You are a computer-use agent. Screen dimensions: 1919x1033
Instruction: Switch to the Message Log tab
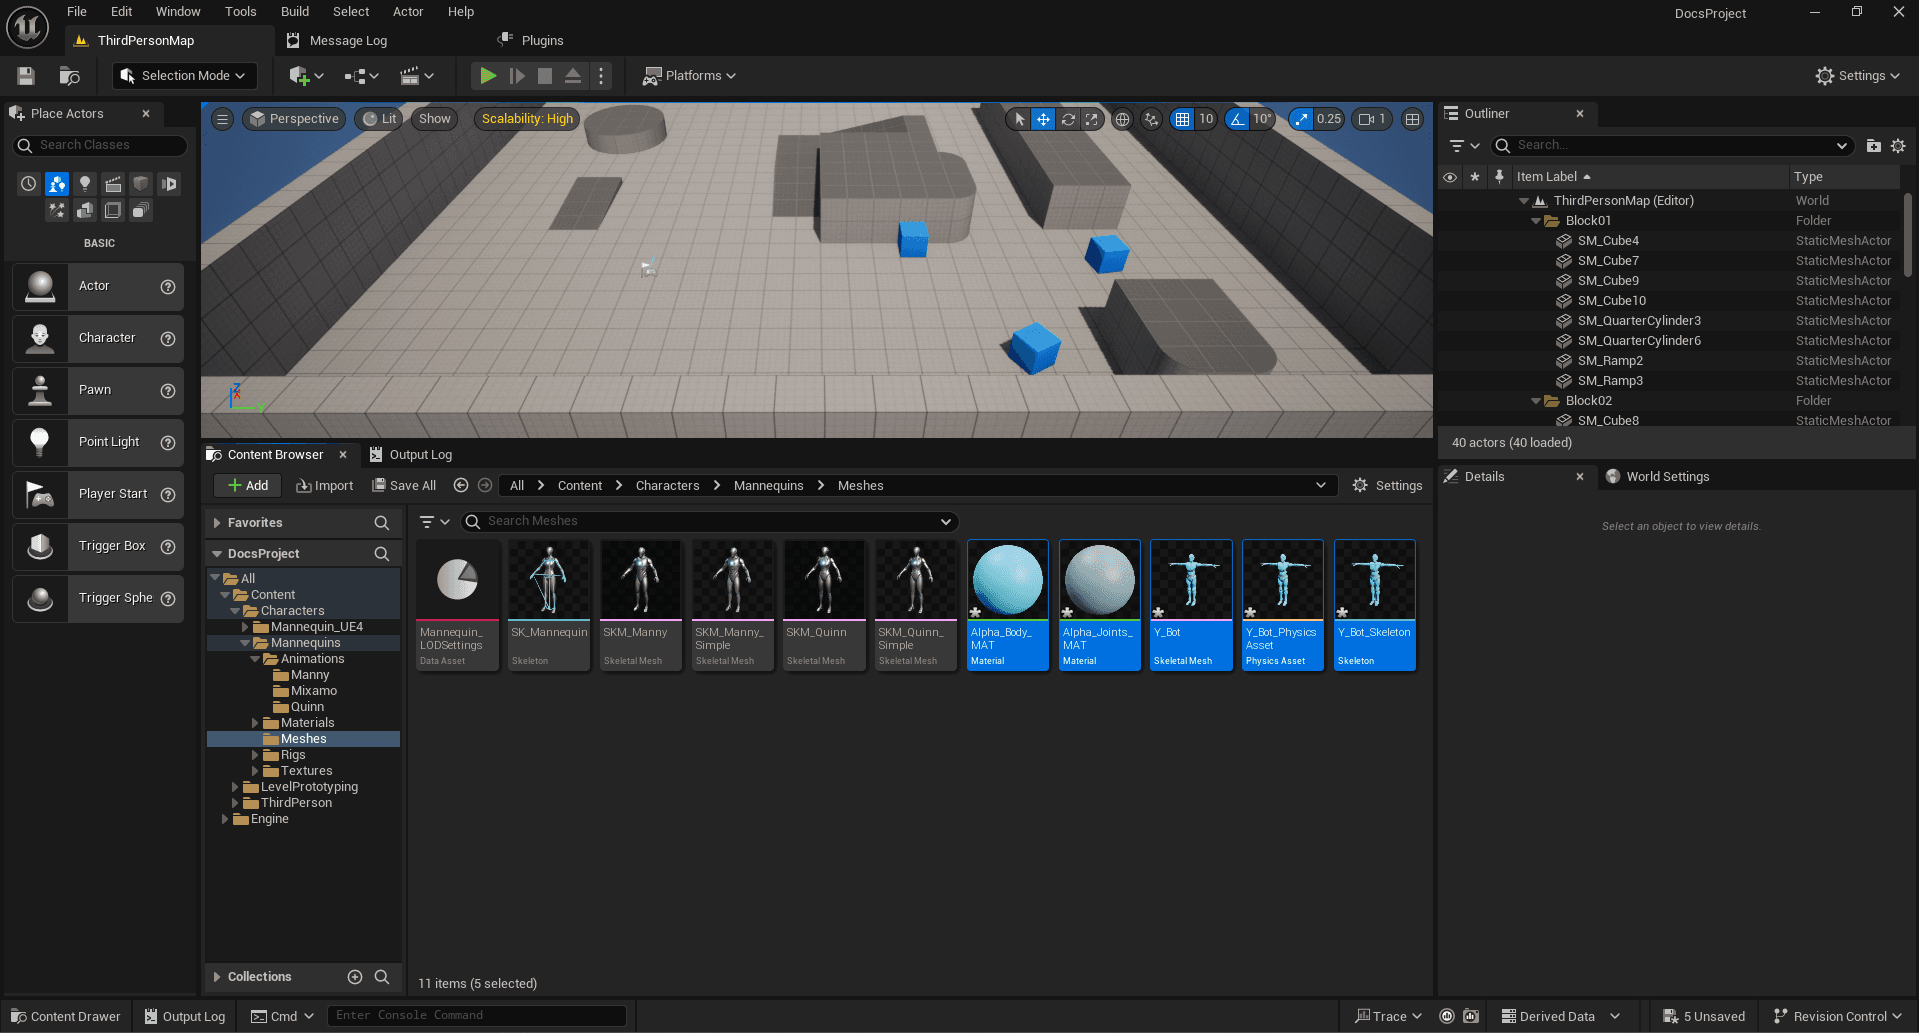tap(348, 41)
